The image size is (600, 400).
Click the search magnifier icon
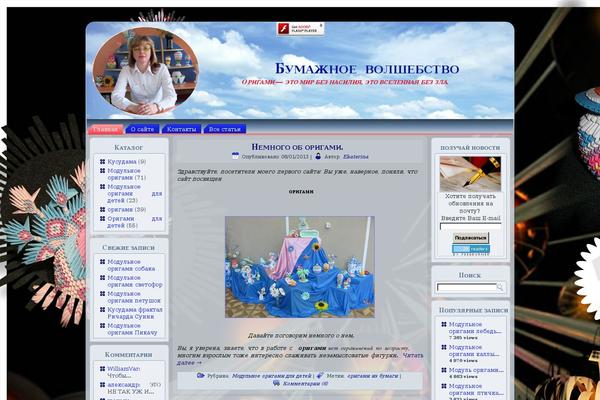500,287
